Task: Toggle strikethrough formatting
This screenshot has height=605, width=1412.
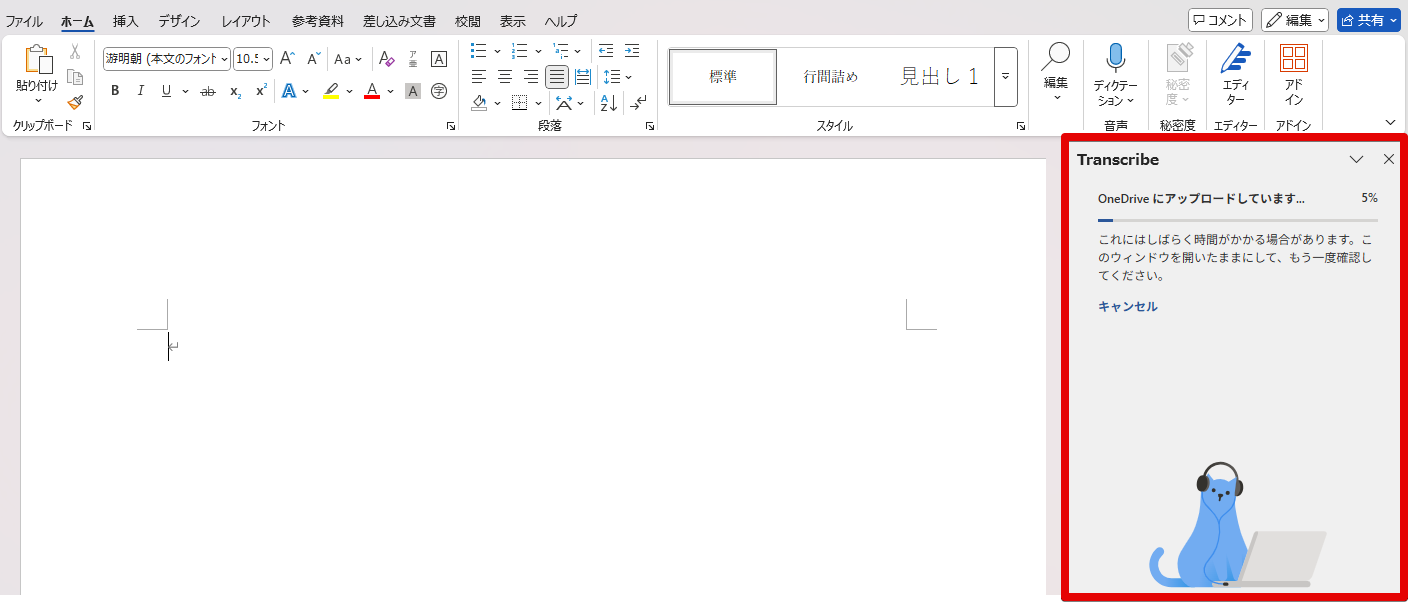Action: (208, 90)
